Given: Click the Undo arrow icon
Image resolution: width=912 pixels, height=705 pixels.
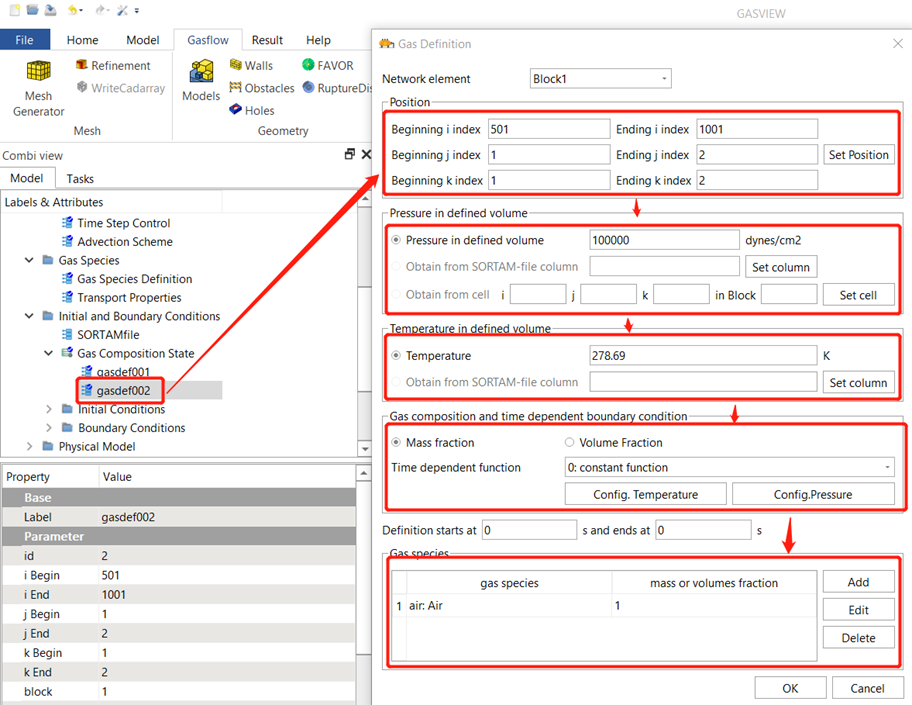Looking at the screenshot, I should coord(73,10).
